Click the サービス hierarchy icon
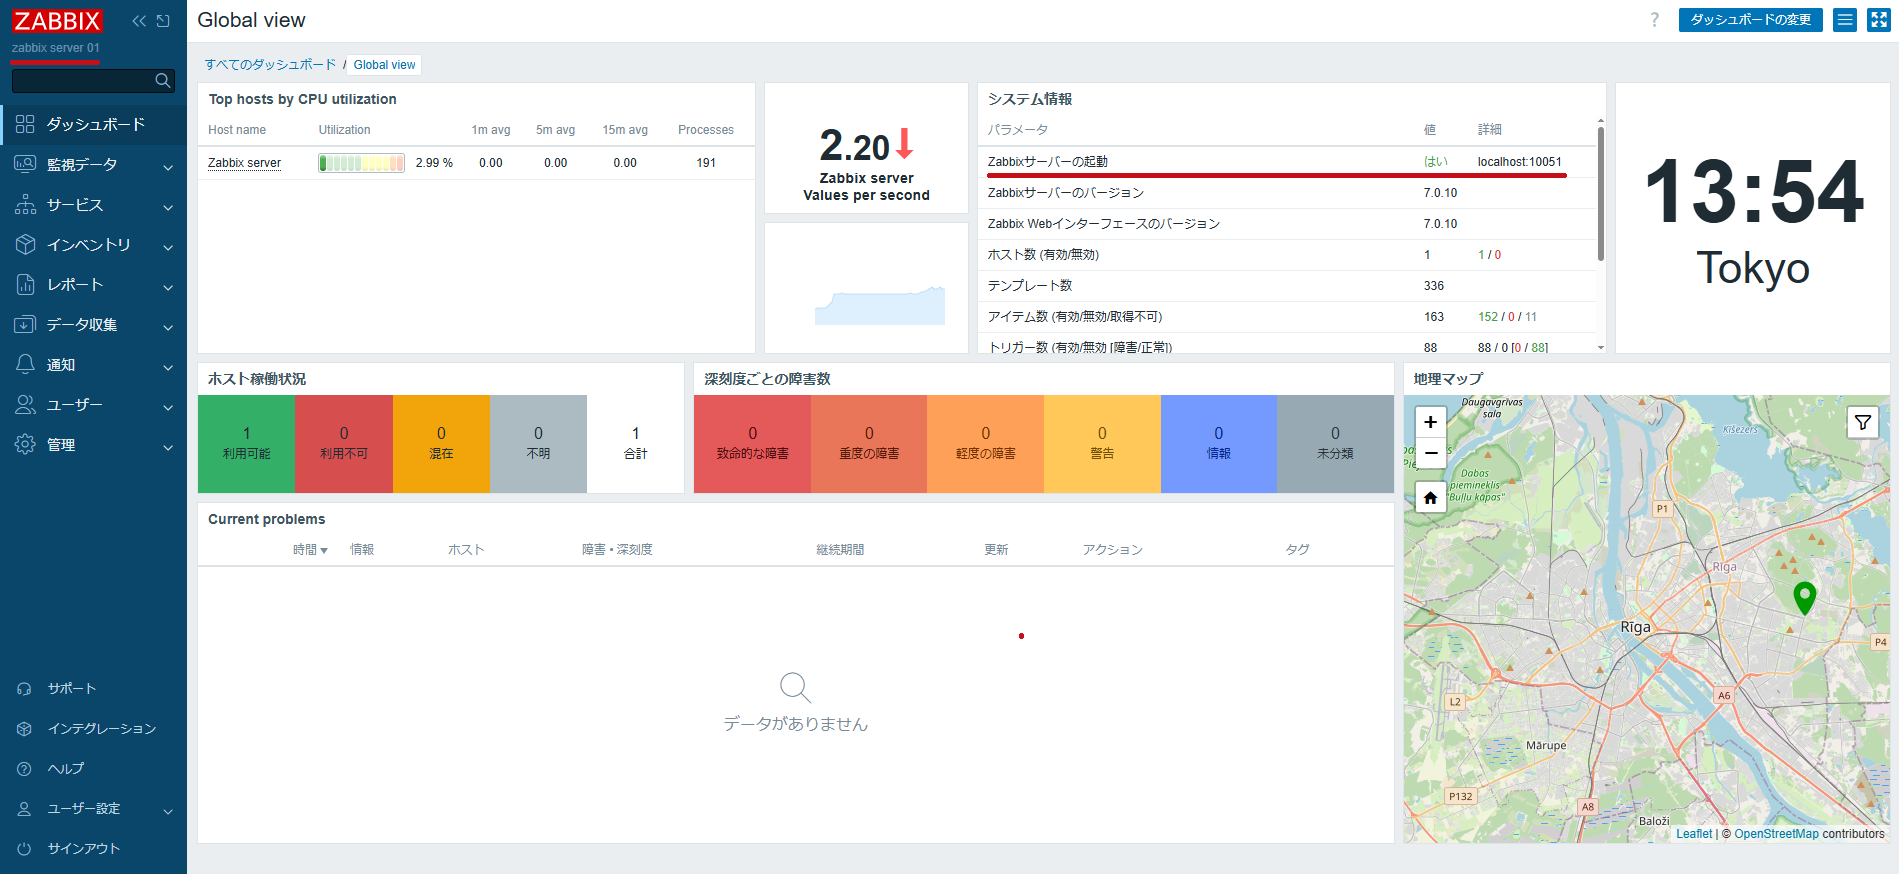1899x874 pixels. [25, 204]
